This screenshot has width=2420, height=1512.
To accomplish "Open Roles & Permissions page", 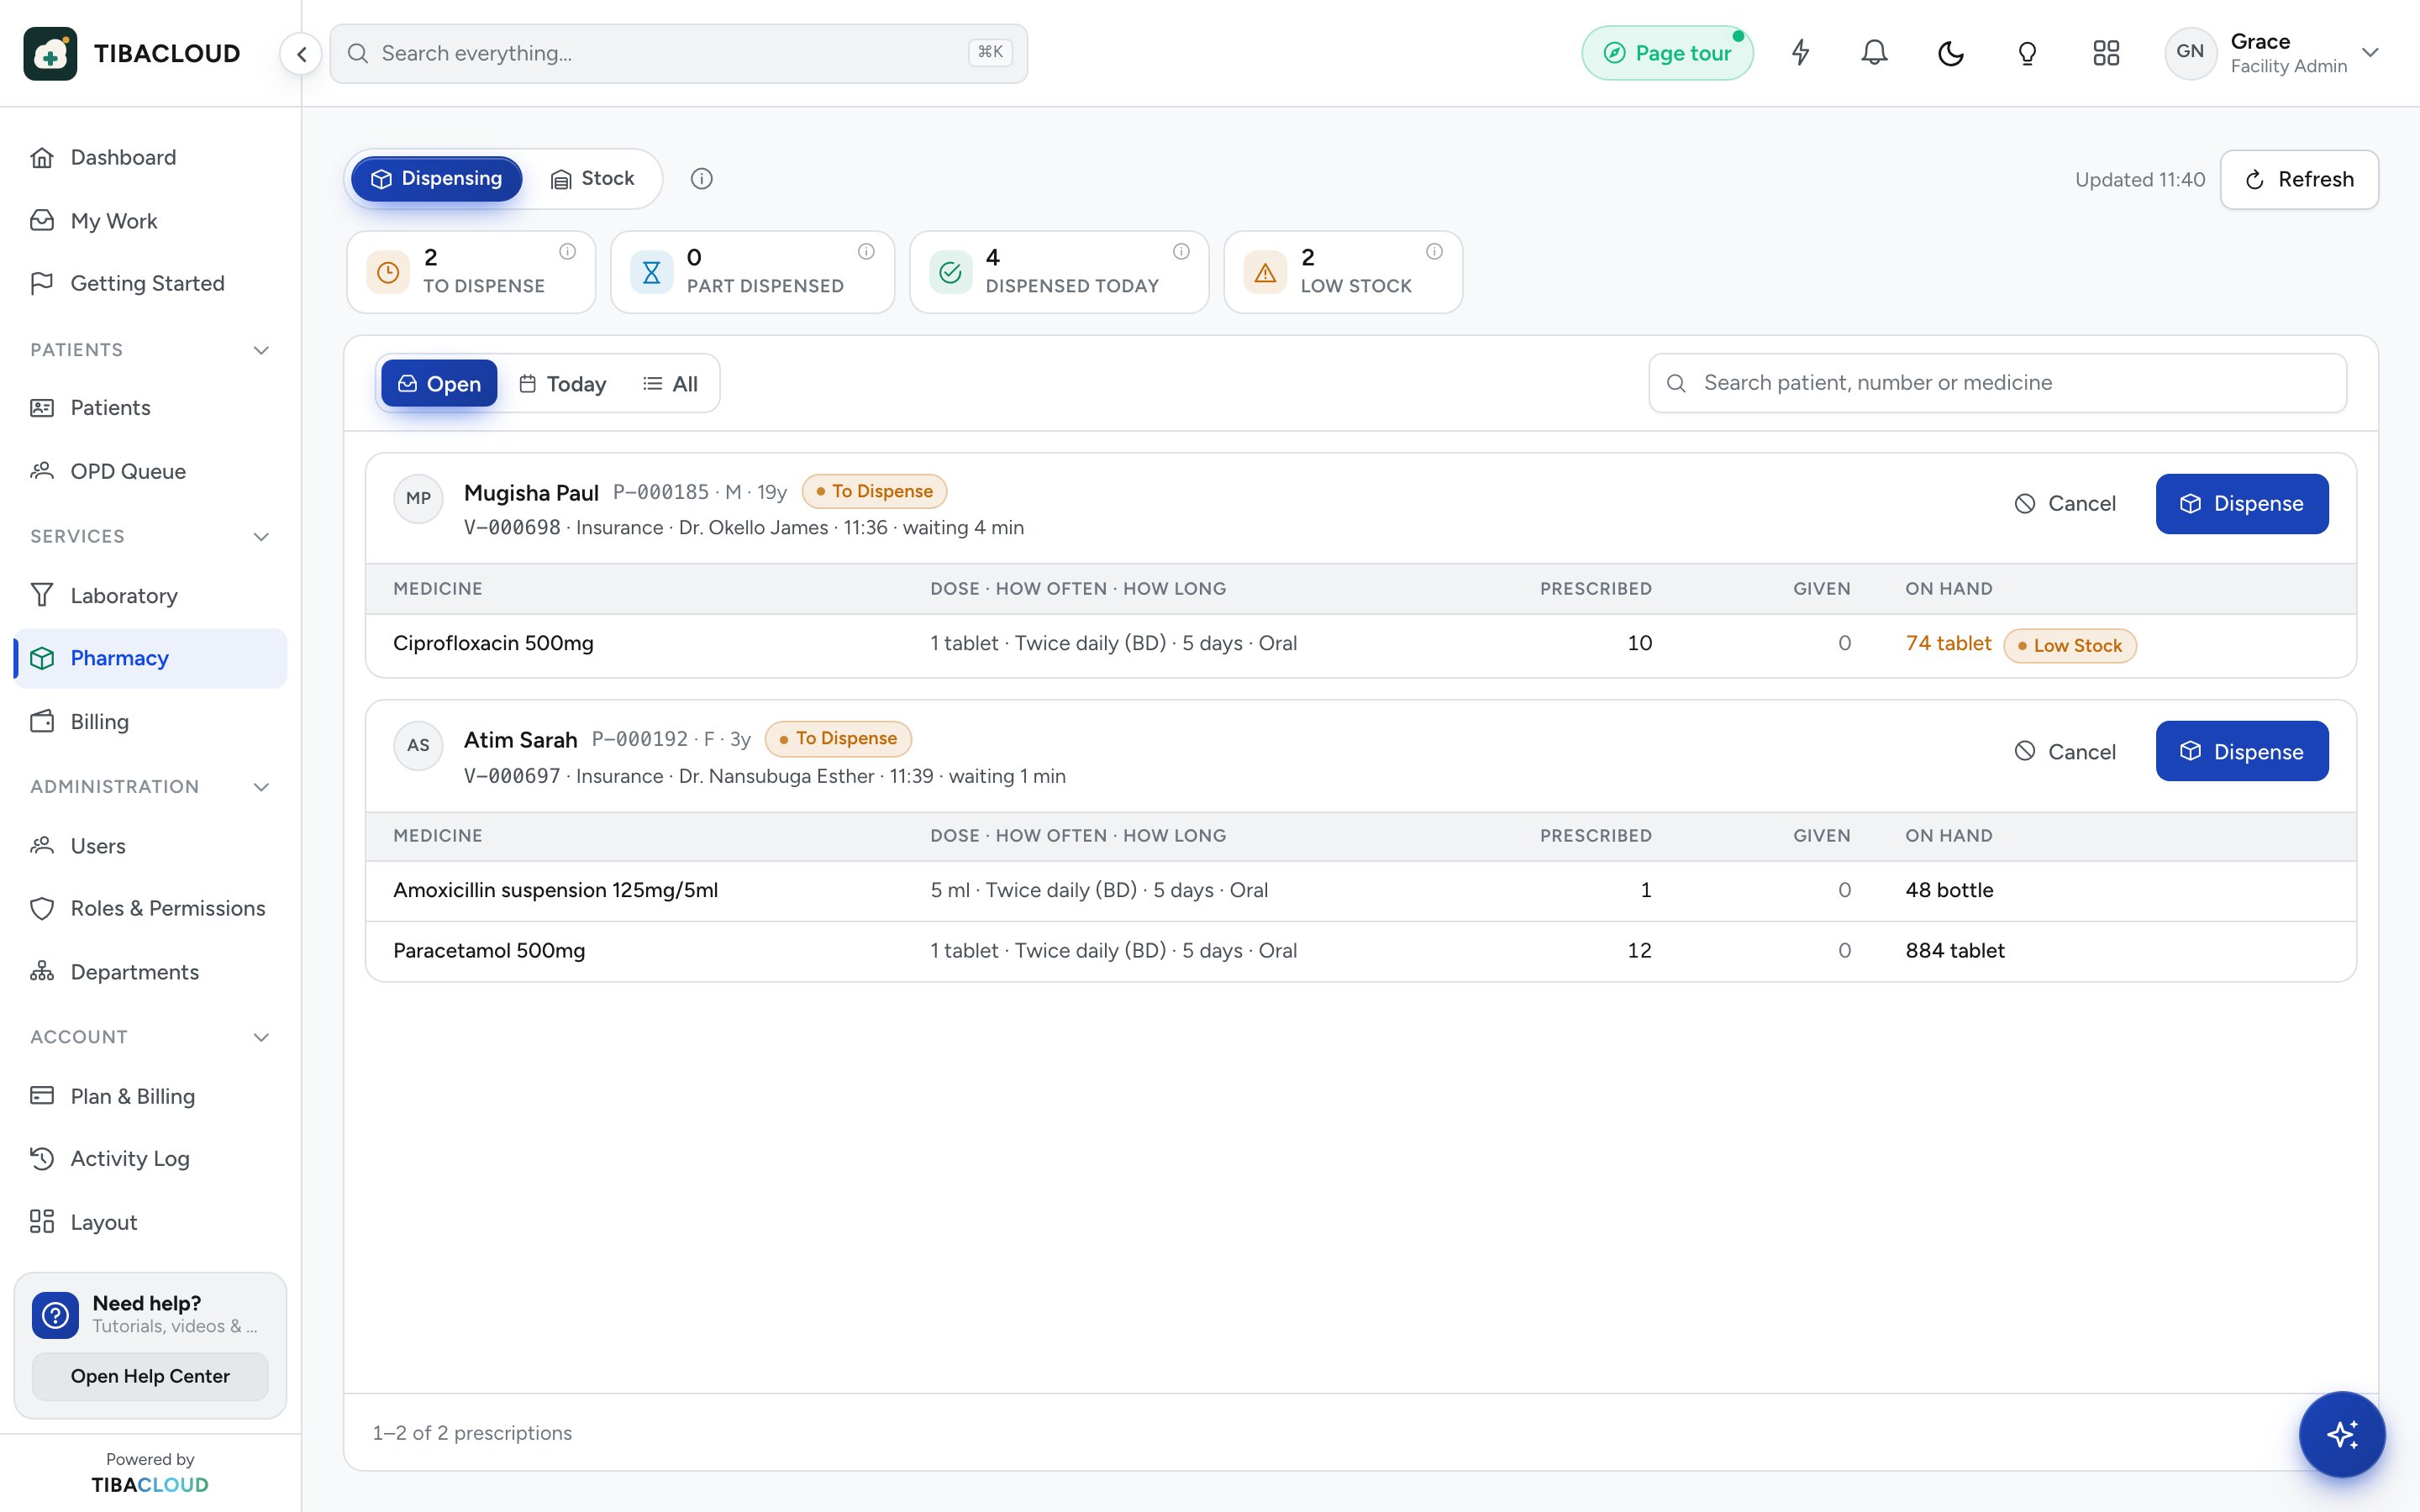I will (x=150, y=908).
